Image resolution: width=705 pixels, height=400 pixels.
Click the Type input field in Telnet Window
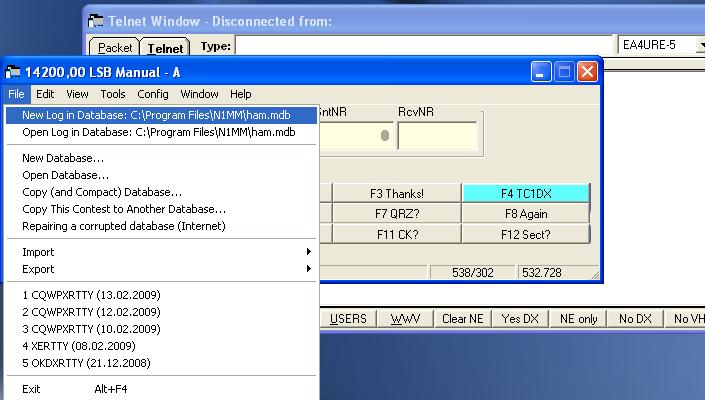[x=424, y=45]
